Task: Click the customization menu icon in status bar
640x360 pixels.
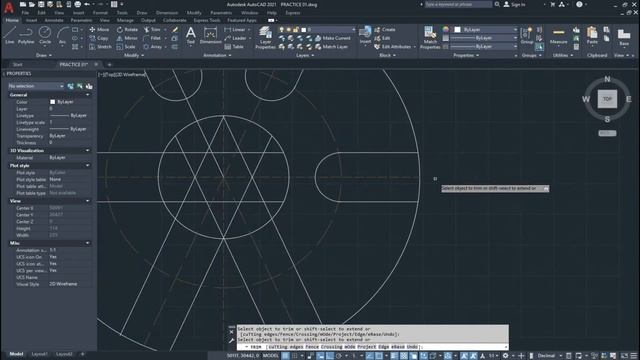Action: [634, 356]
